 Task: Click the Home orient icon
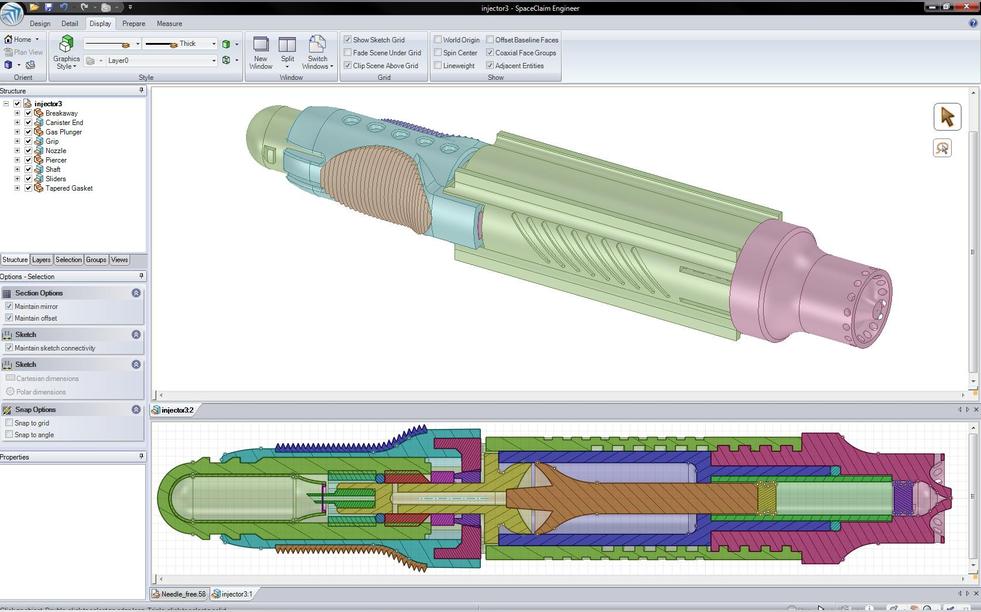pyautogui.click(x=9, y=40)
